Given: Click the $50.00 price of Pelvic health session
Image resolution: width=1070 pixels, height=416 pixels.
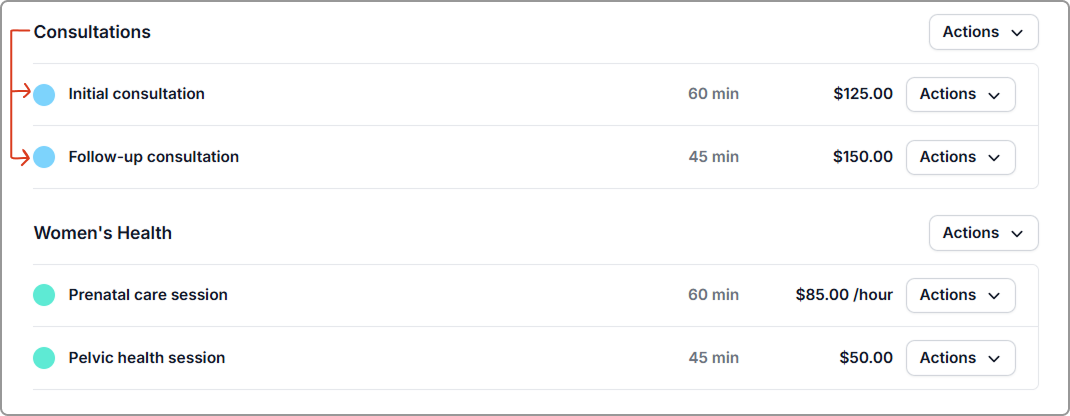Looking at the screenshot, I should (866, 358).
